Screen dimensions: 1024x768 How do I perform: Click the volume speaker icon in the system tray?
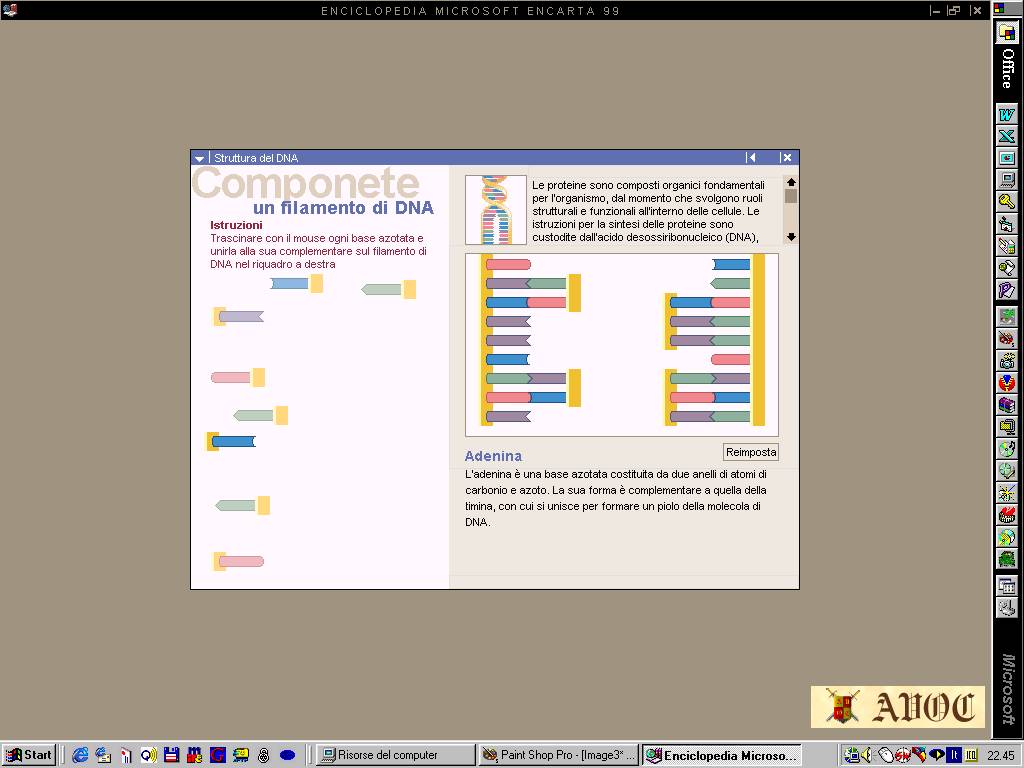pos(867,755)
